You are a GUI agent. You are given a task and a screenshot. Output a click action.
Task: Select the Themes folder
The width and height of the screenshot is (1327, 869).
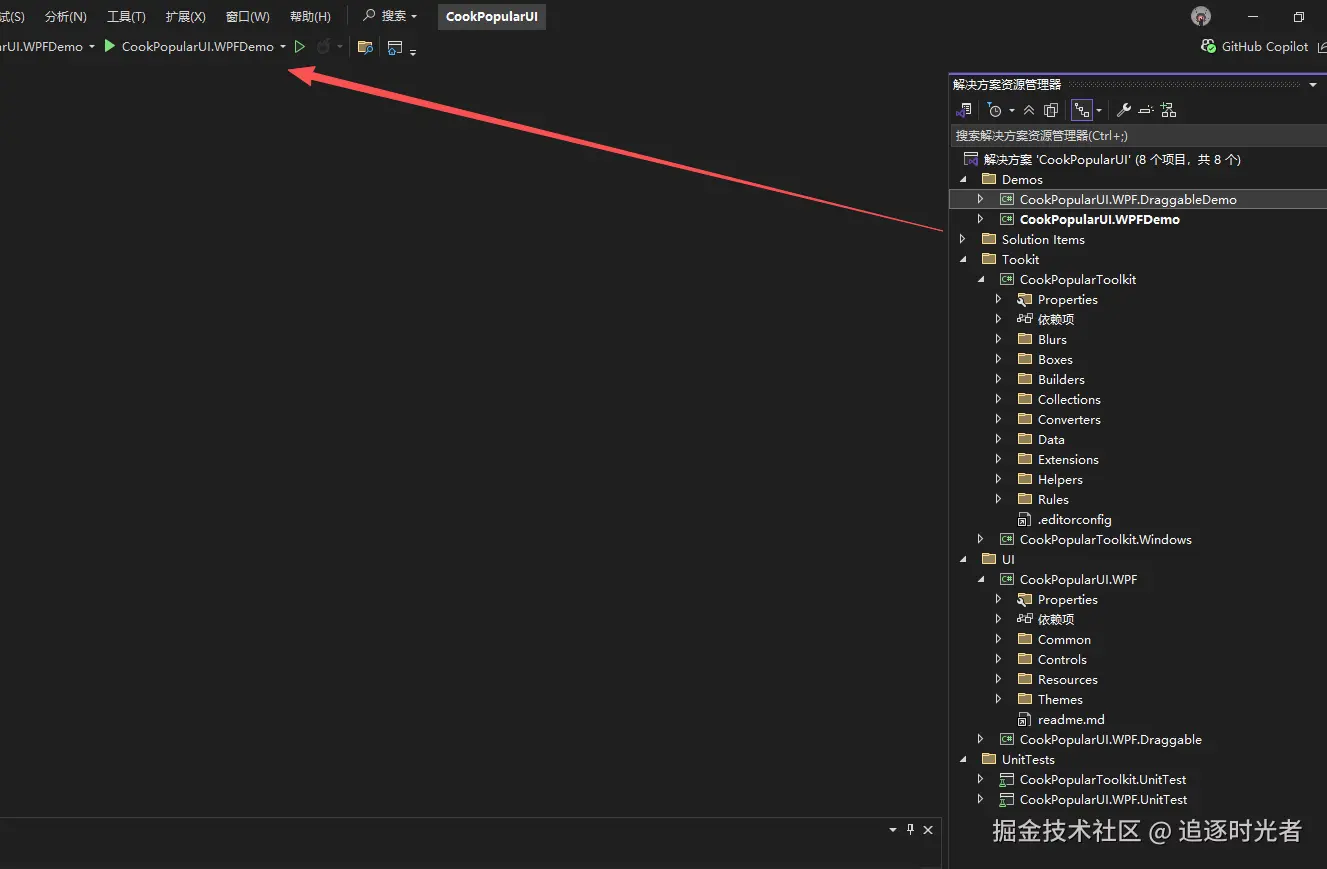[x=1060, y=700]
